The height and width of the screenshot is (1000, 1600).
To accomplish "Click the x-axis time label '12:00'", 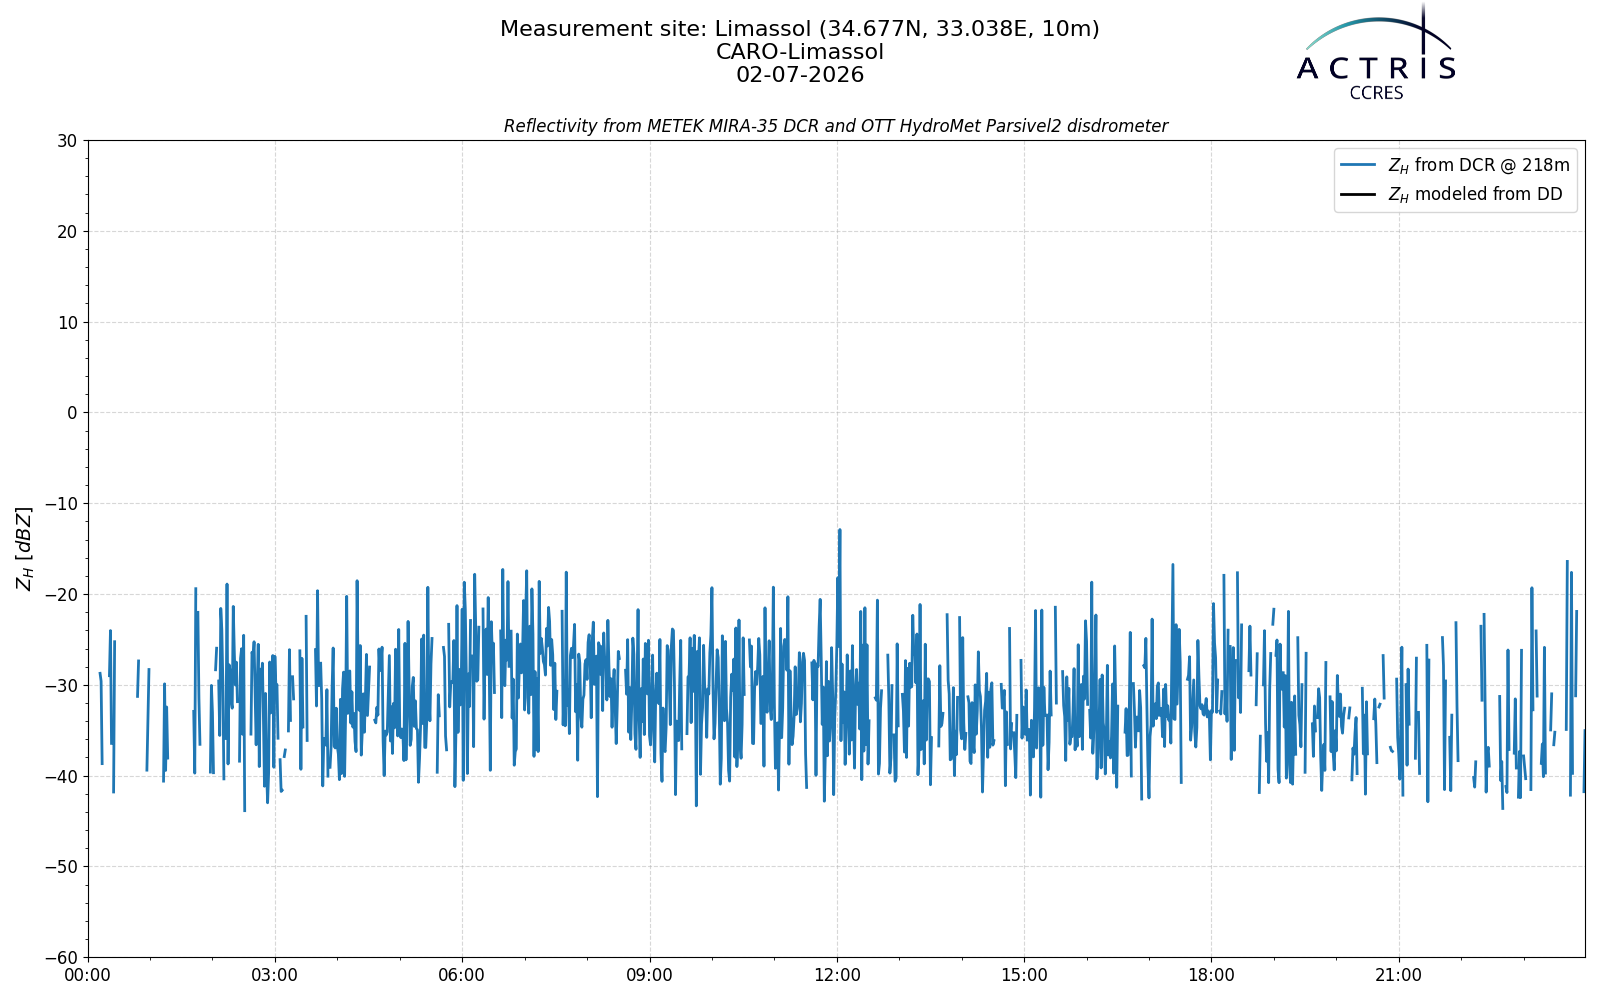I will (x=837, y=976).
